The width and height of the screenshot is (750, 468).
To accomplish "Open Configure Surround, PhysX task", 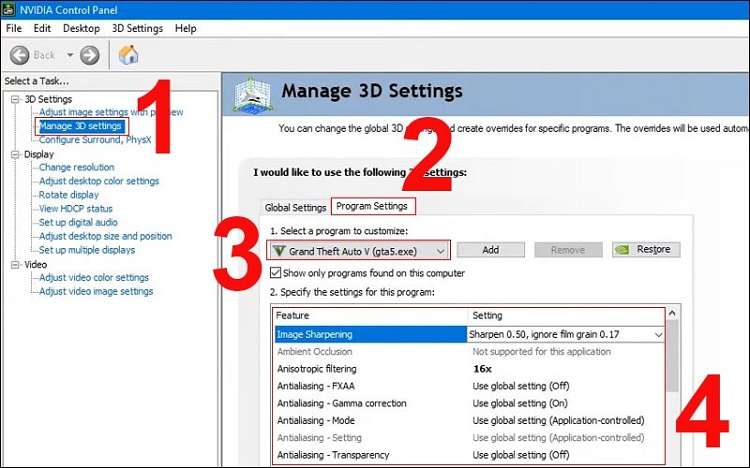I will point(95,140).
